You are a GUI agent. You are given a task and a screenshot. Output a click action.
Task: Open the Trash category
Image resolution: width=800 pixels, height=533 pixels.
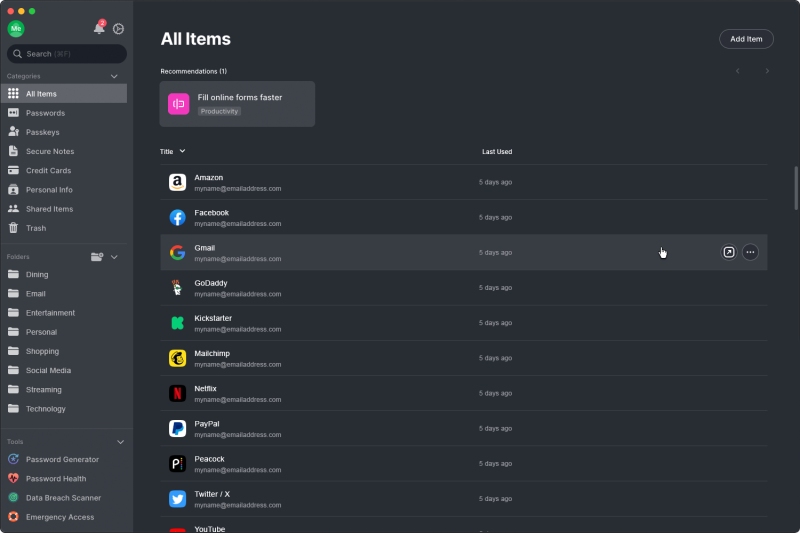pyautogui.click(x=64, y=228)
